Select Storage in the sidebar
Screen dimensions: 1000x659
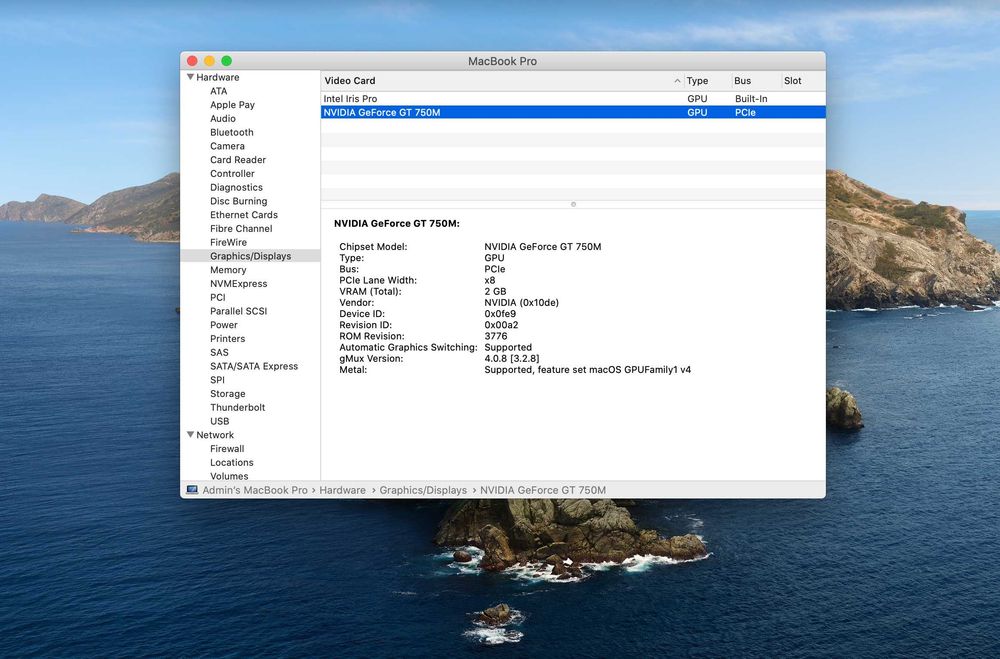[x=228, y=394]
